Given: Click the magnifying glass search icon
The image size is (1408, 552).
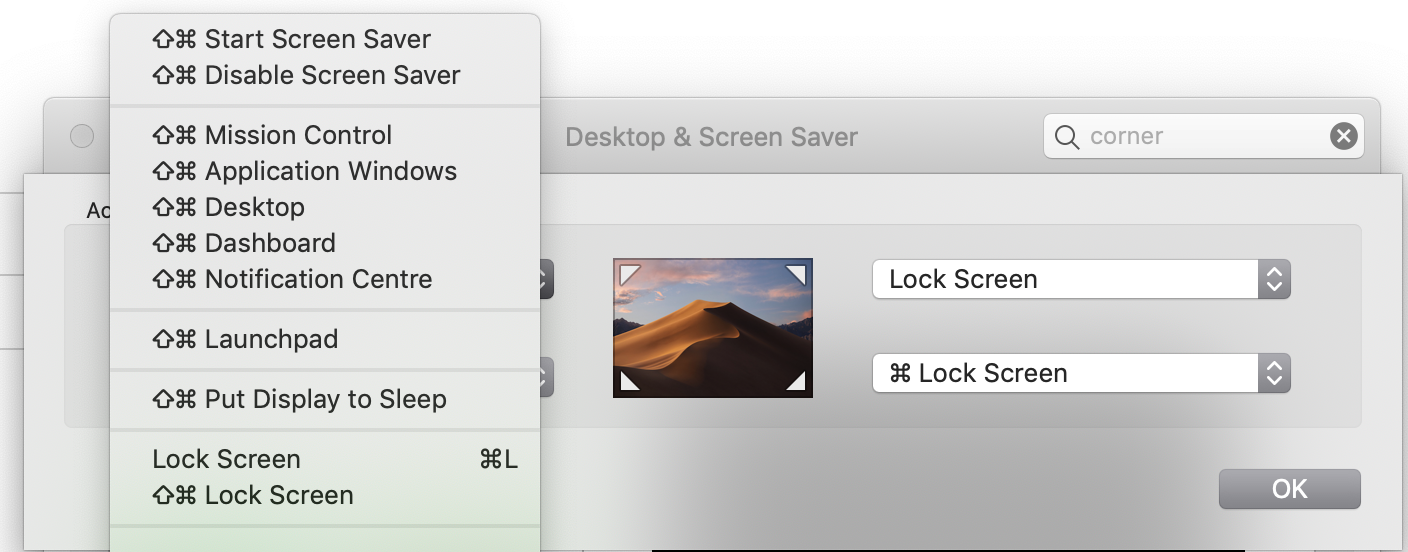Looking at the screenshot, I should (1067, 137).
